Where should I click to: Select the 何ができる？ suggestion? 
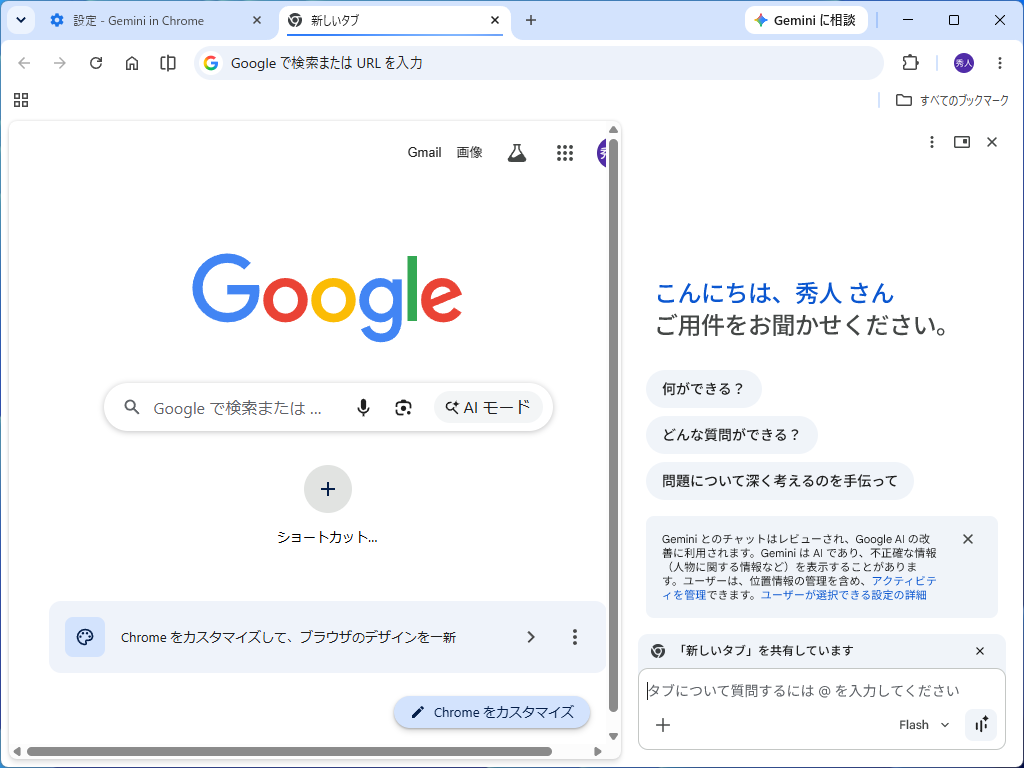(703, 389)
